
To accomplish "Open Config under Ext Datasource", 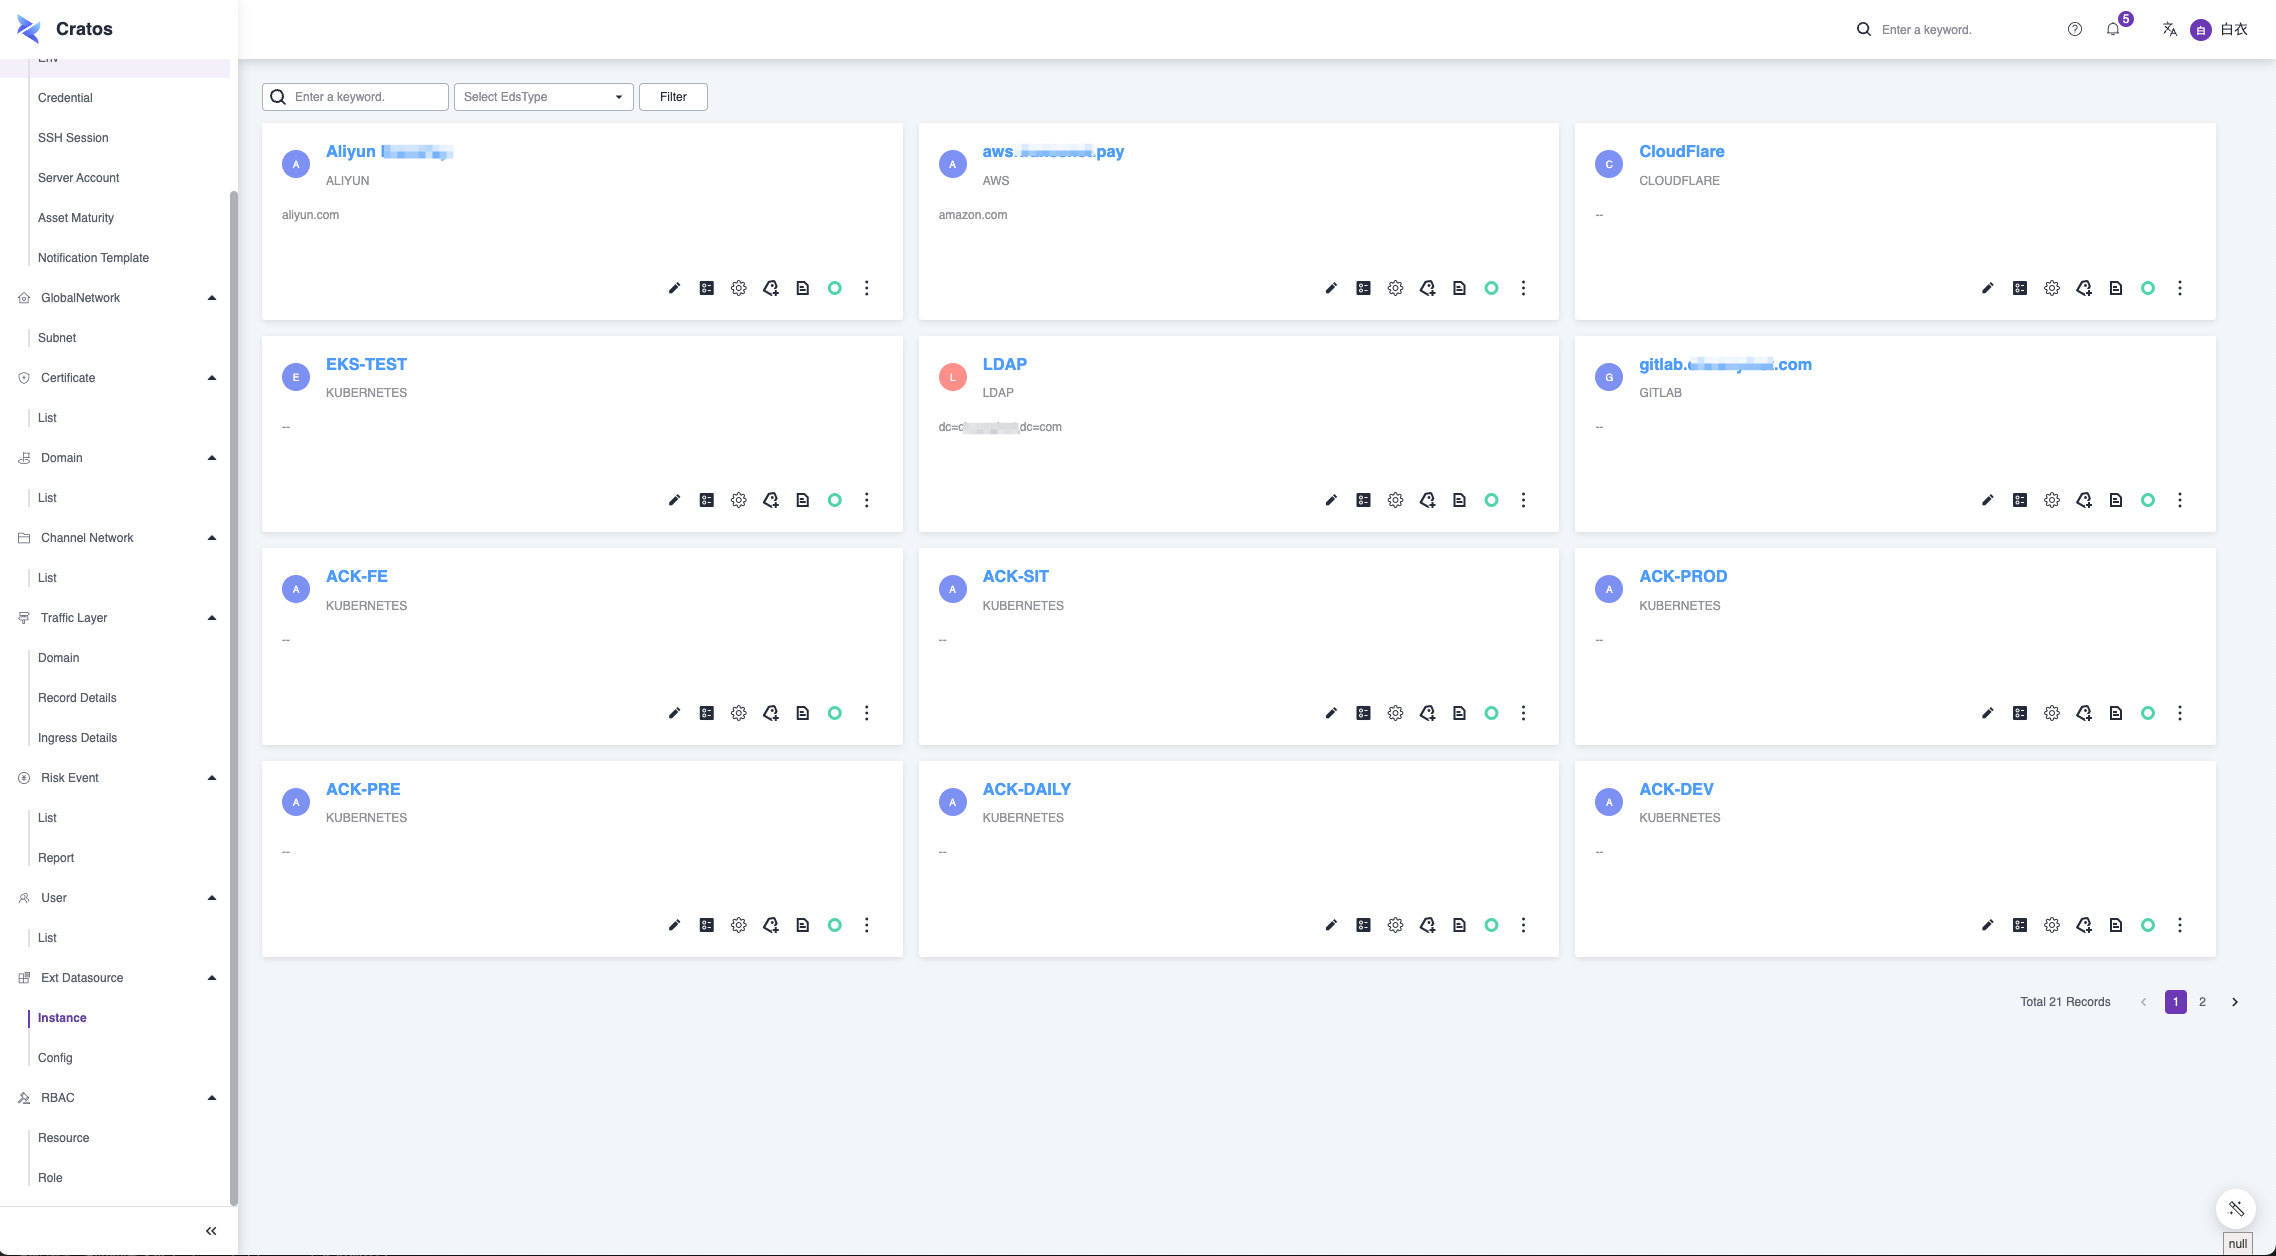I will click(55, 1058).
